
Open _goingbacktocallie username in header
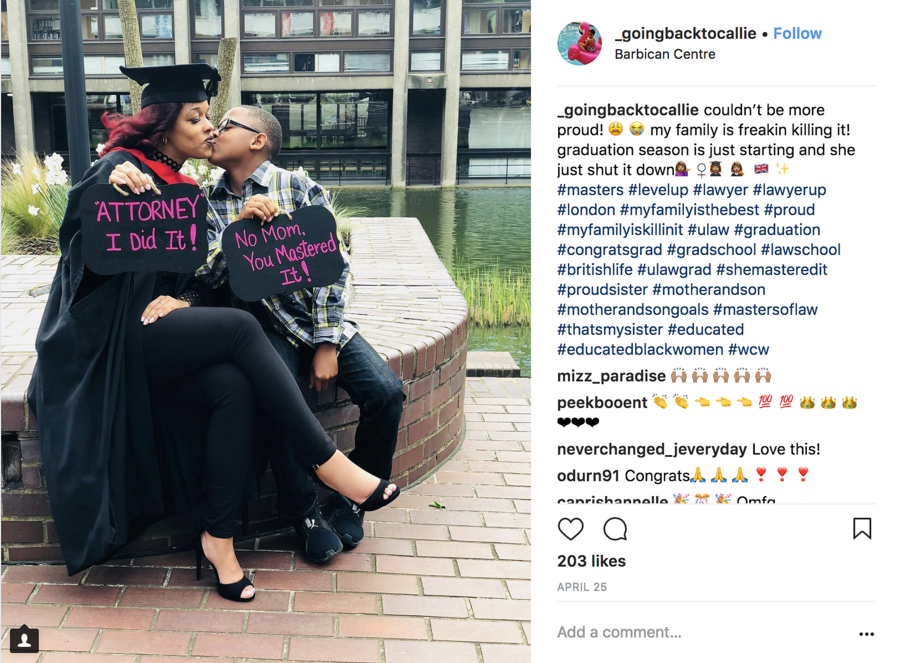click(685, 33)
